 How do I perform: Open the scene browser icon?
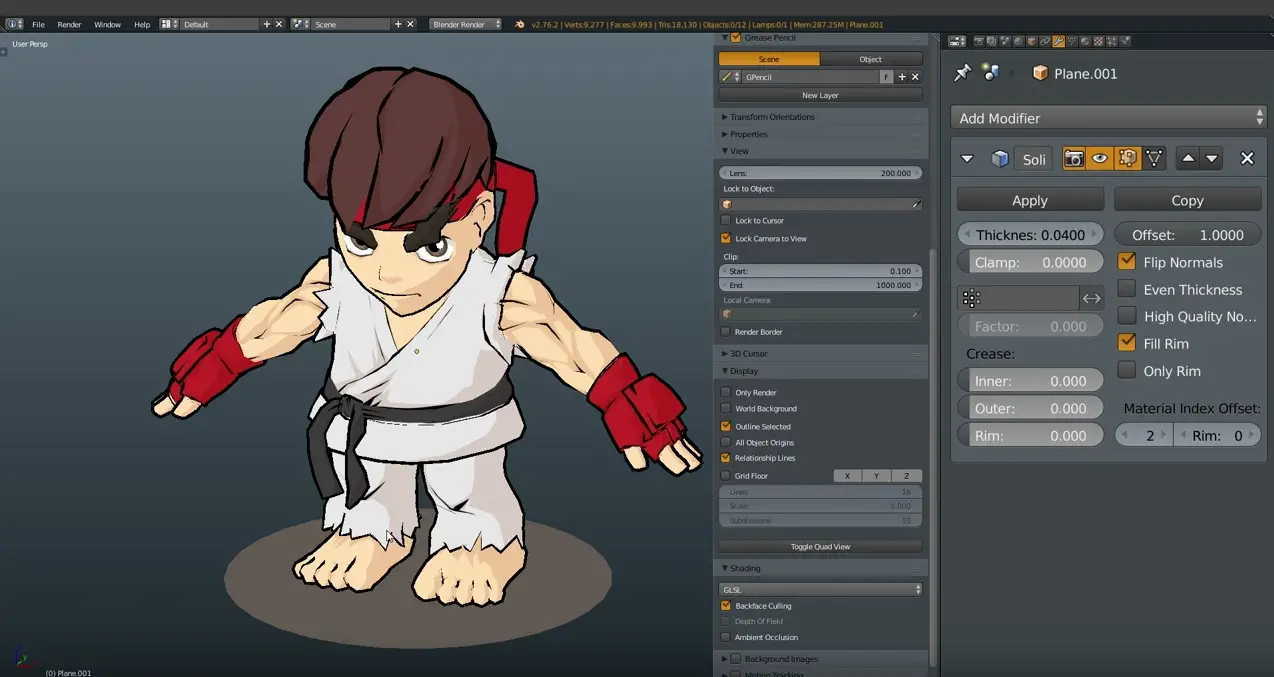click(299, 24)
